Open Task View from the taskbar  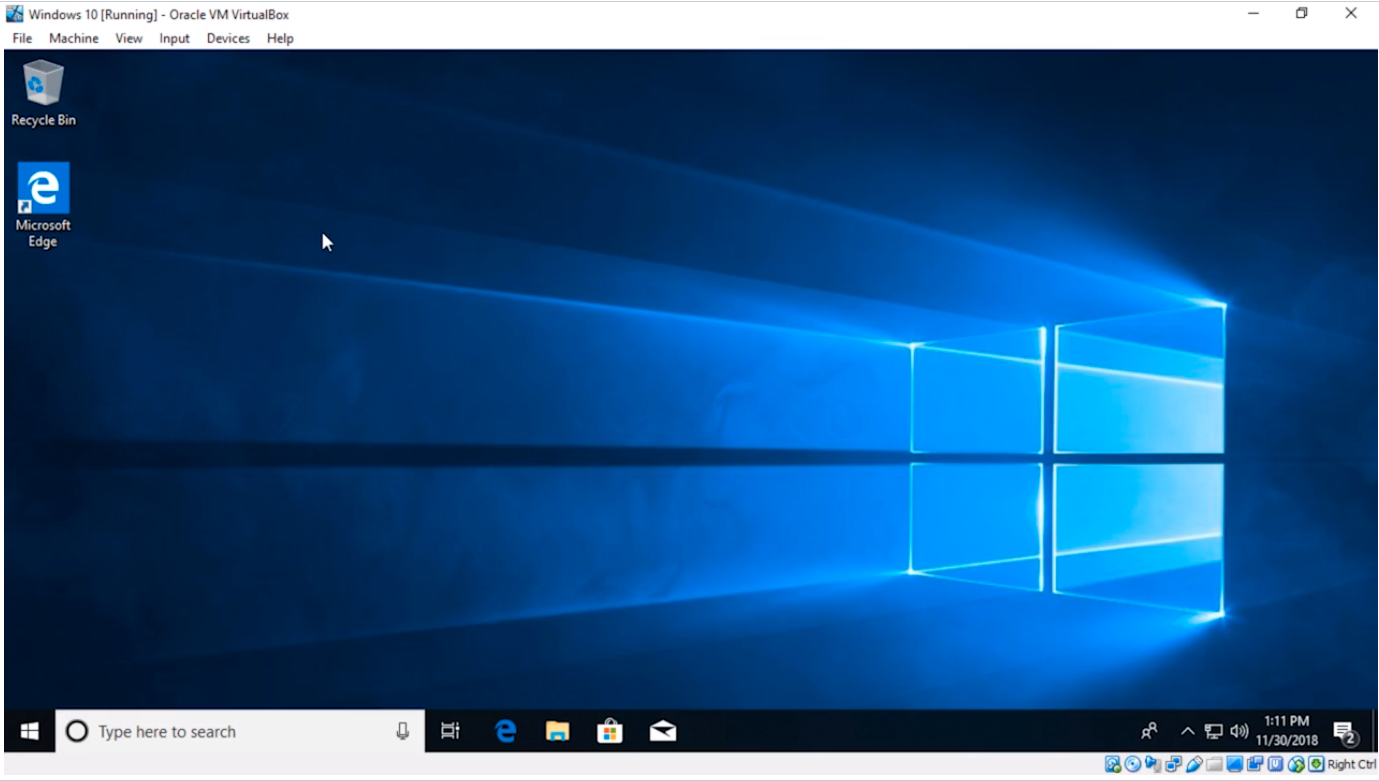click(450, 731)
